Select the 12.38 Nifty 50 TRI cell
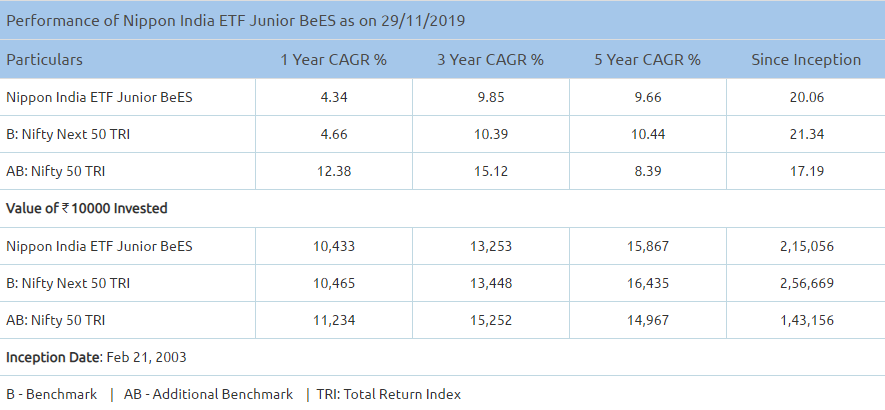 [333, 171]
